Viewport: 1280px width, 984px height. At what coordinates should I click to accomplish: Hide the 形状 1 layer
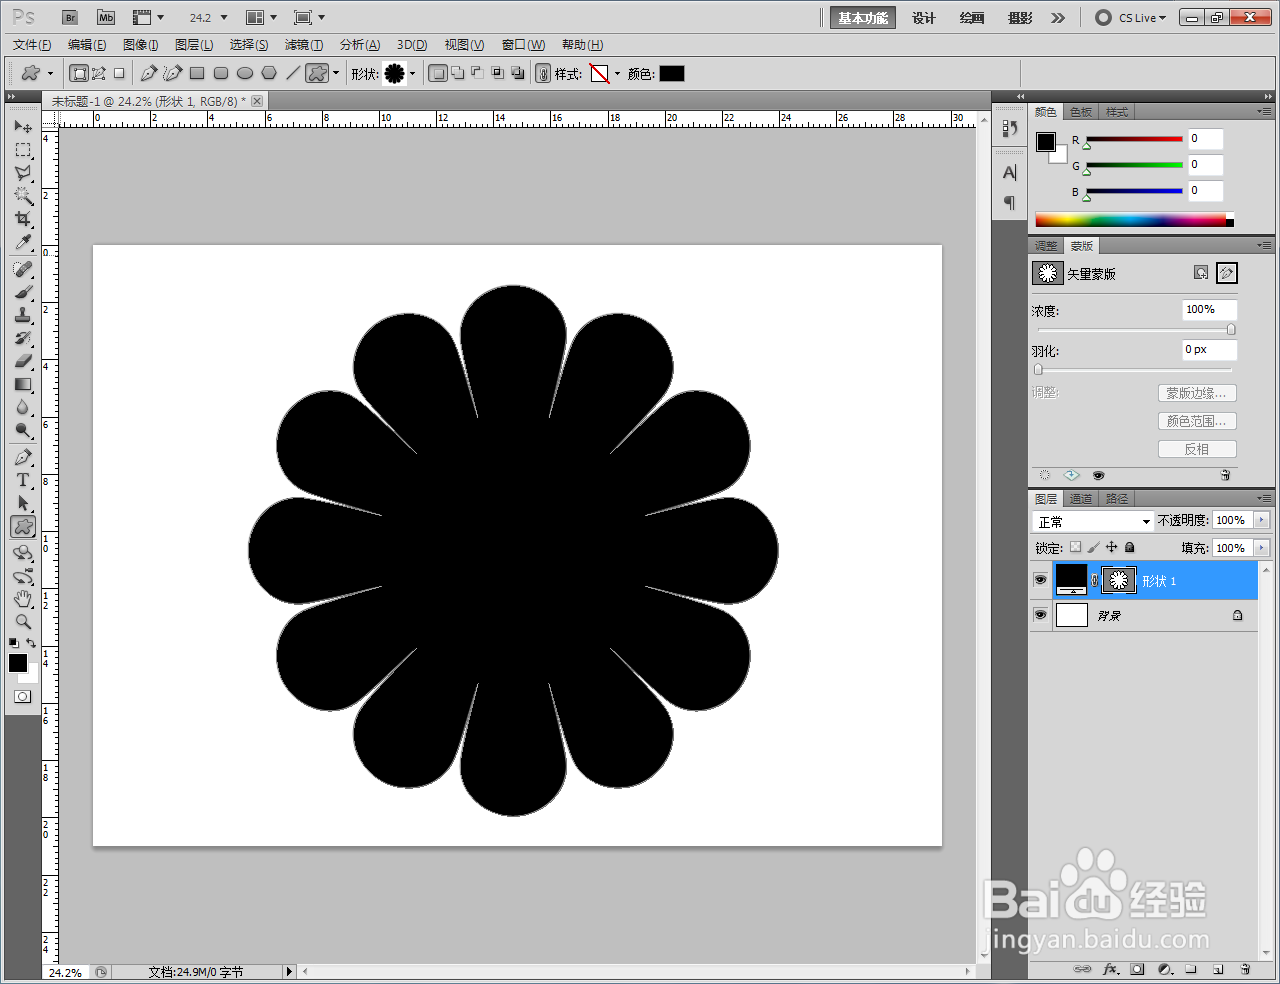[x=1040, y=580]
